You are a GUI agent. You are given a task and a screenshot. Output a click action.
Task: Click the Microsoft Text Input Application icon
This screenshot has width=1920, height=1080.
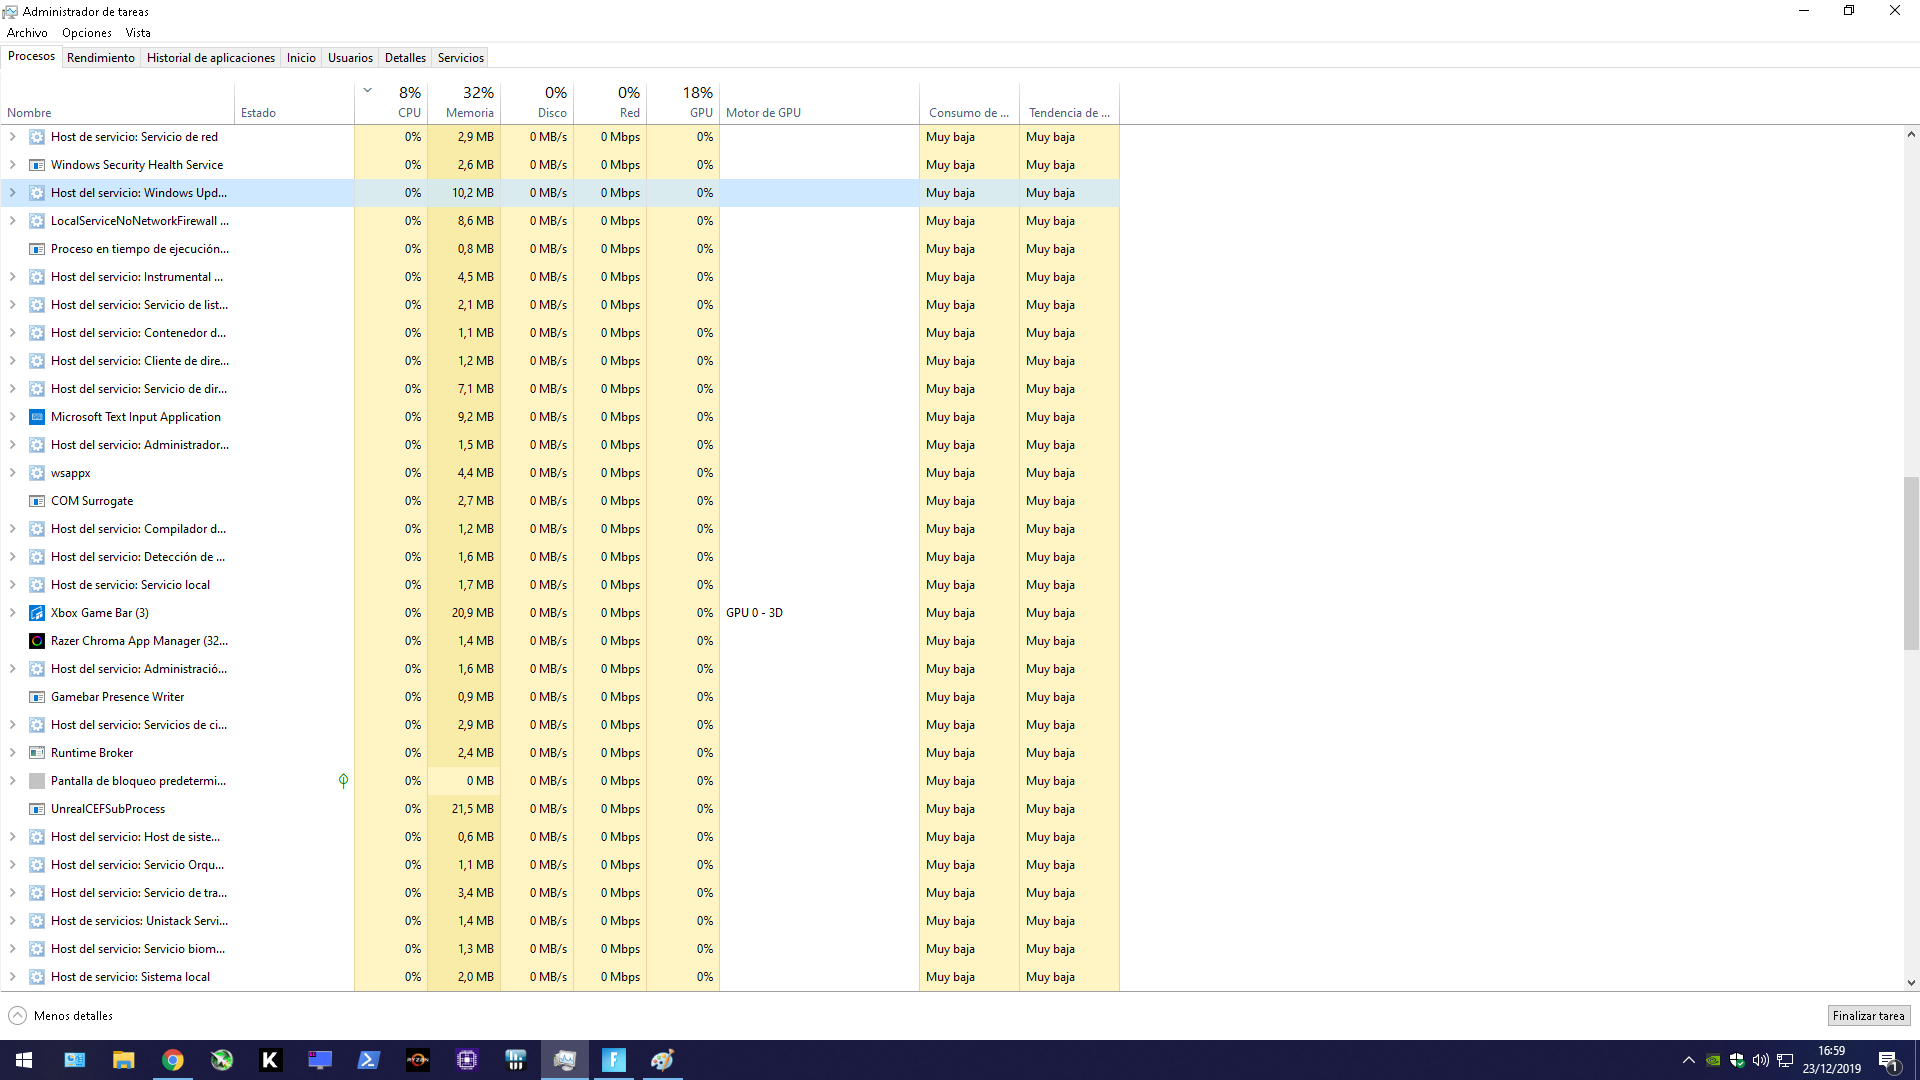[x=37, y=417]
